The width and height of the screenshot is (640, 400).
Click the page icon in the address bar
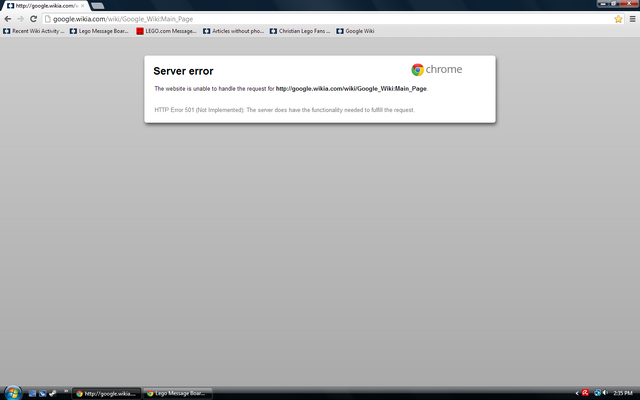[48, 19]
